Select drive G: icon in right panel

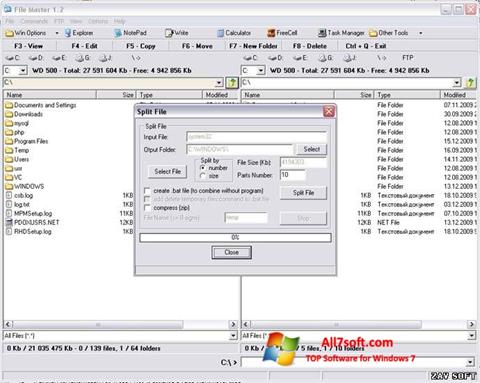tap(325, 58)
